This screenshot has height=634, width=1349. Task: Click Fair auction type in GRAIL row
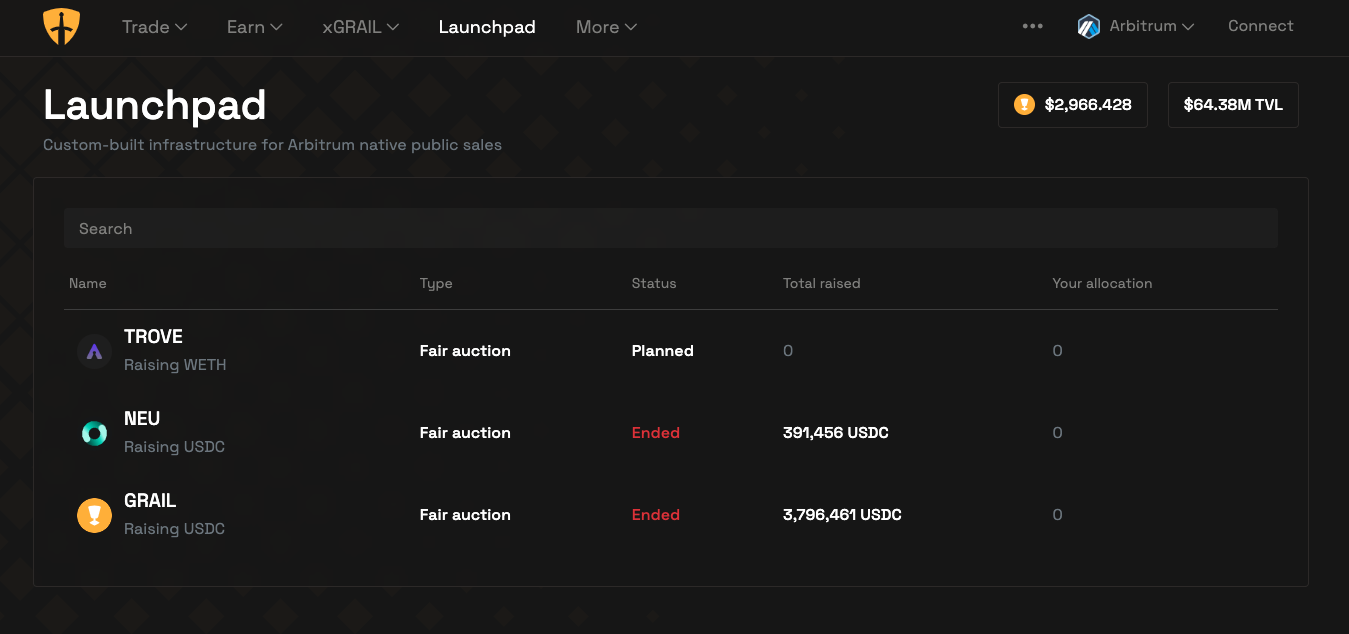click(x=465, y=515)
